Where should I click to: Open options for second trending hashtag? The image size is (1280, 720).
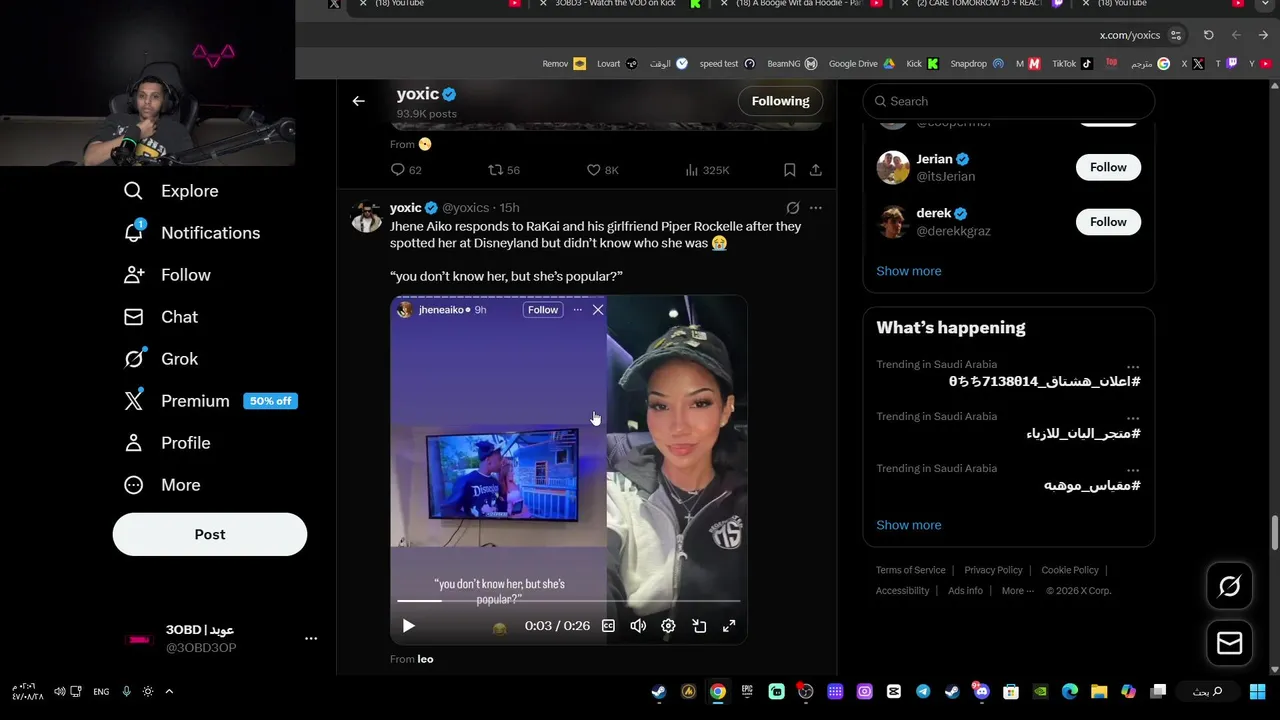click(x=1133, y=417)
